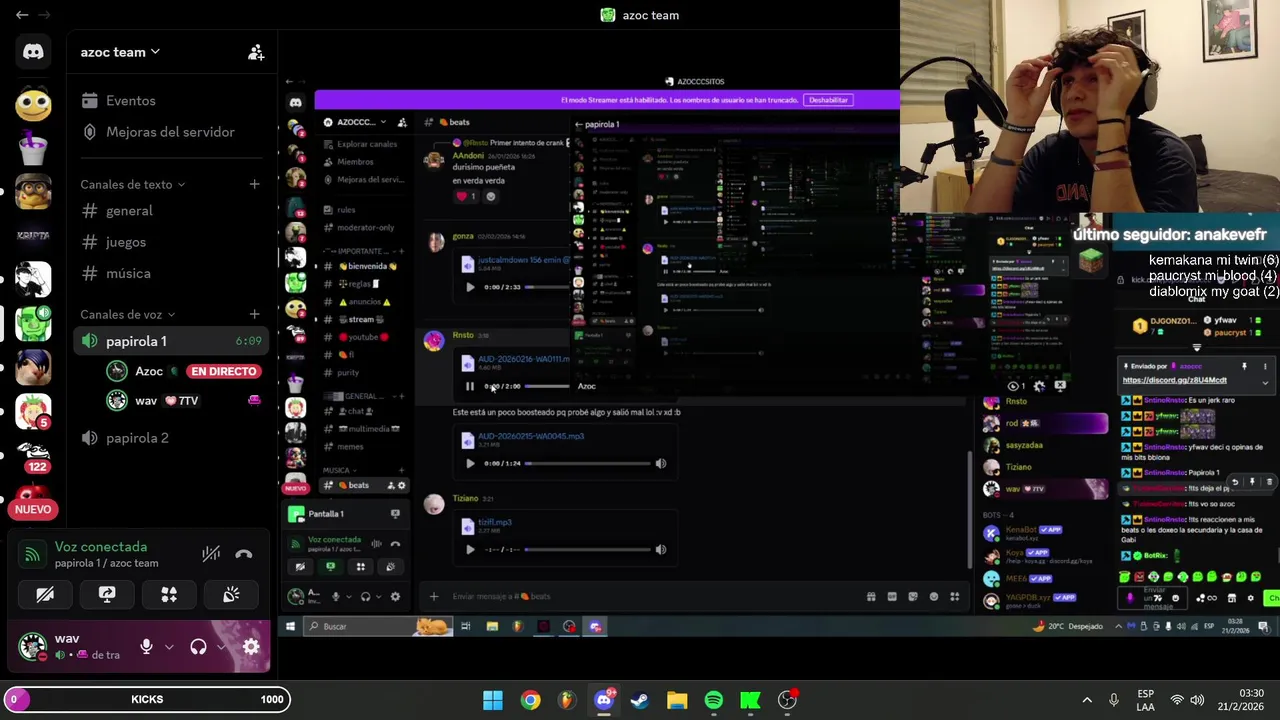1280x720 pixels.
Task: Share your screen in voice panel
Action: pos(107,594)
